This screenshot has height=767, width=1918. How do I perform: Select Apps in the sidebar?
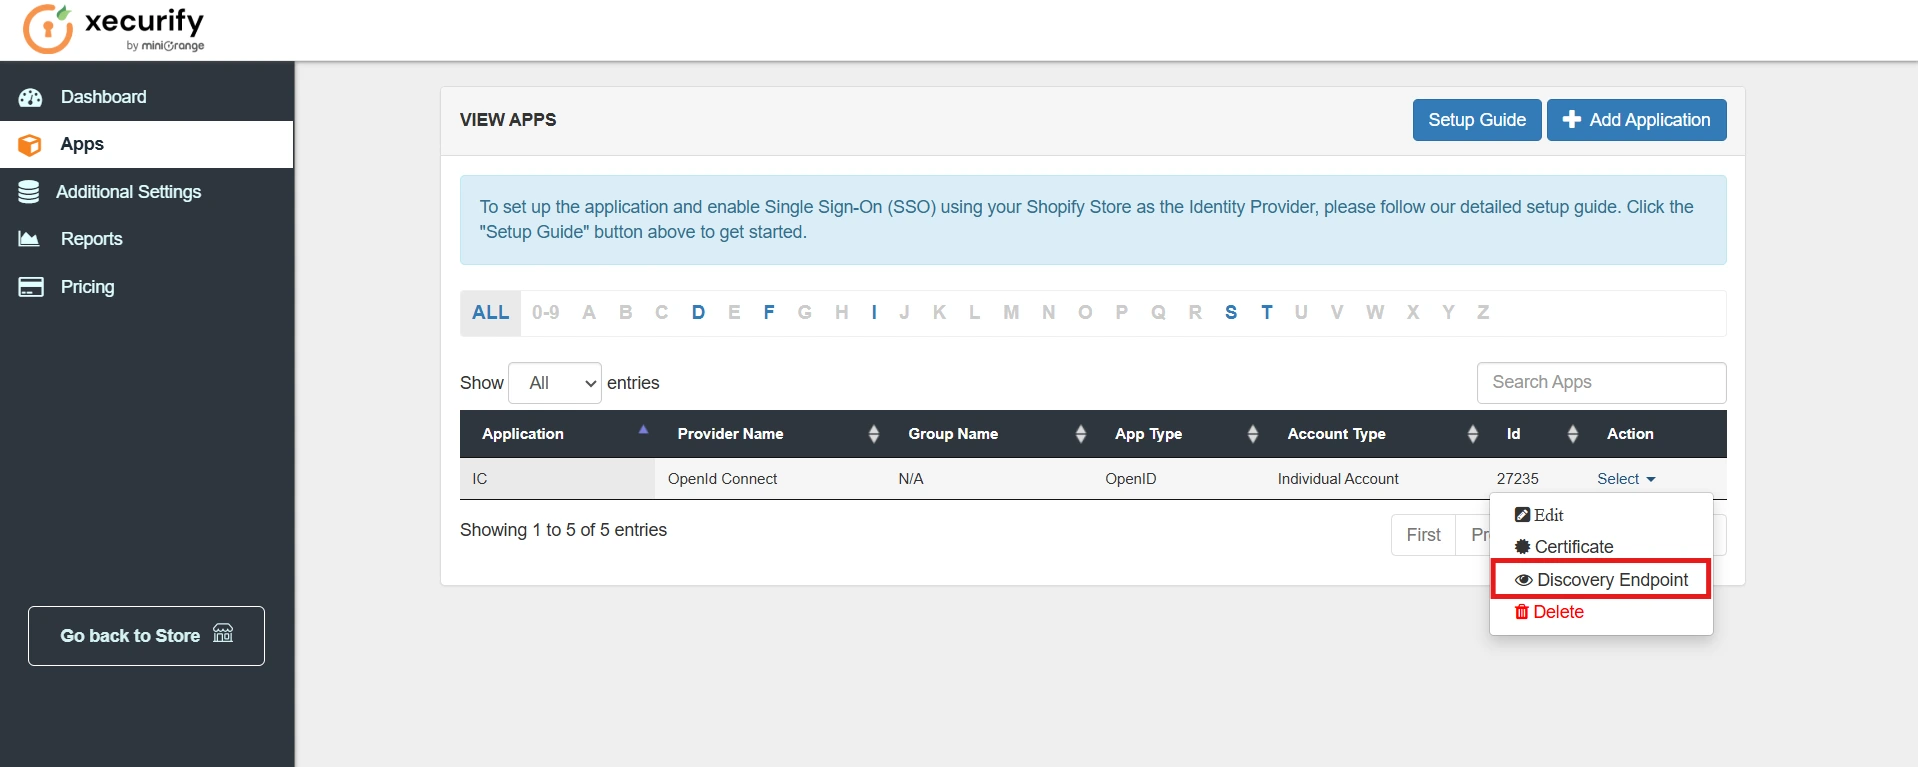click(147, 144)
